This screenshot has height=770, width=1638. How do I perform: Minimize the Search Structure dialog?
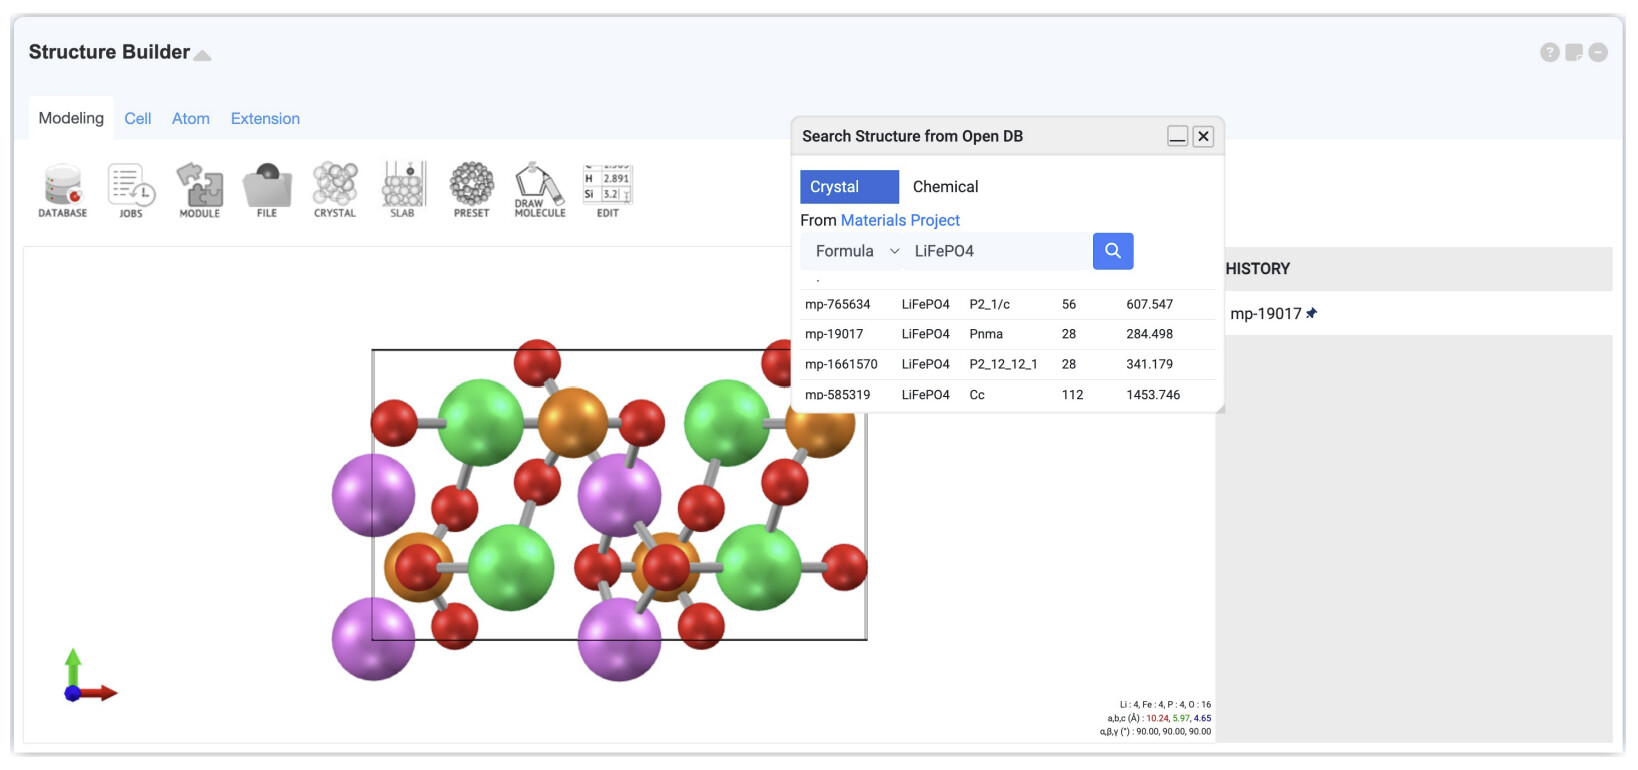coord(1177,136)
